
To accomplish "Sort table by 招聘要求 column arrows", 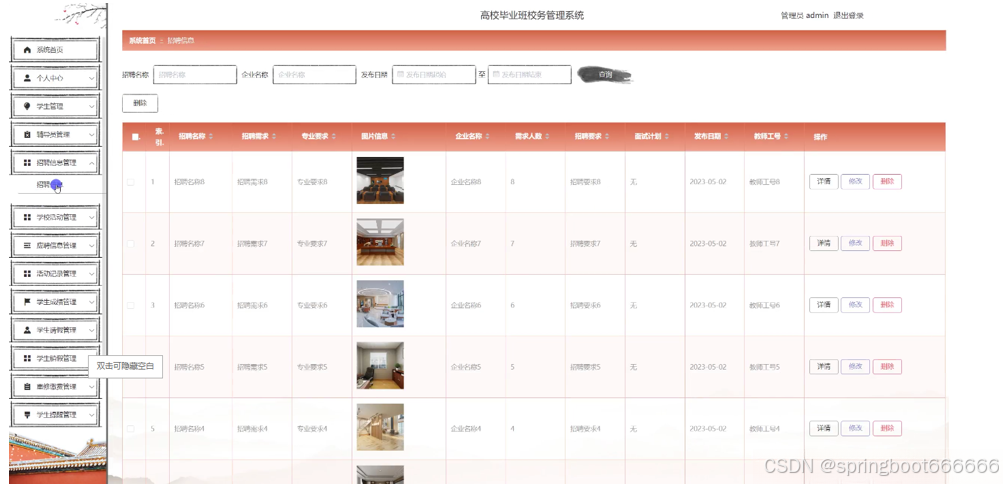I will pyautogui.click(x=607, y=137).
